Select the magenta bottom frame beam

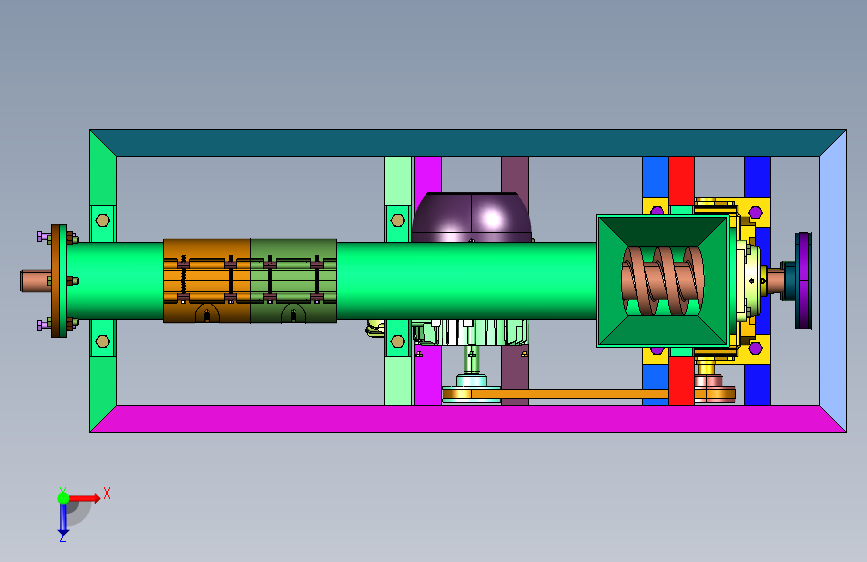click(x=468, y=419)
